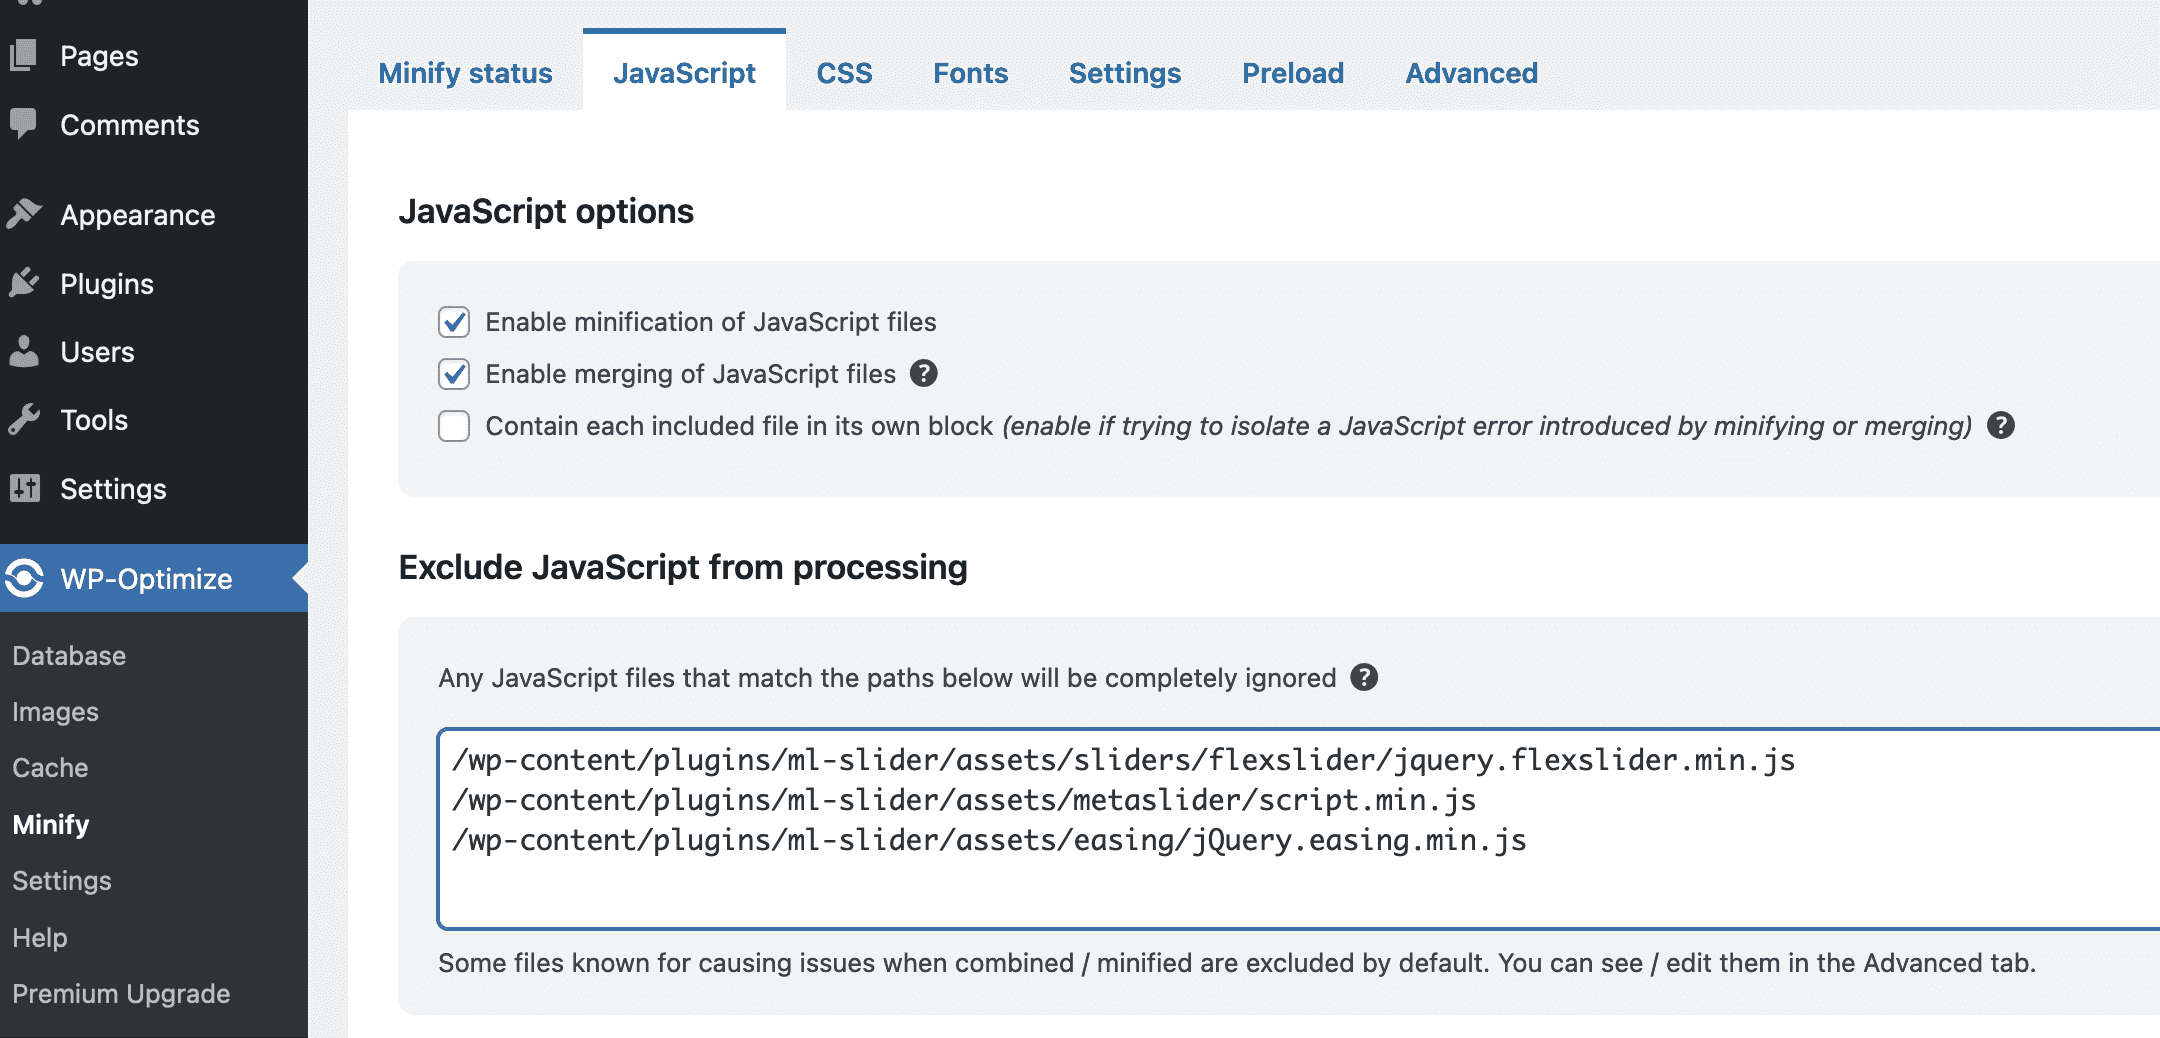The width and height of the screenshot is (2160, 1038).
Task: Uncheck Enable merging of JavaScript files
Action: tap(454, 374)
